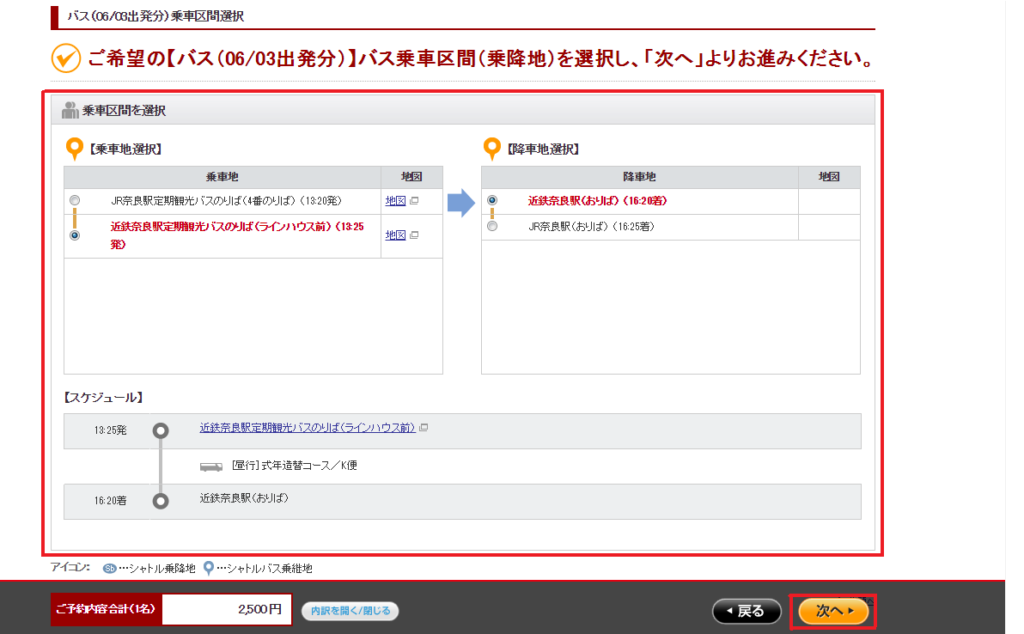Open 地図 link for 近鉄奈良駅 boarding point

[395, 235]
